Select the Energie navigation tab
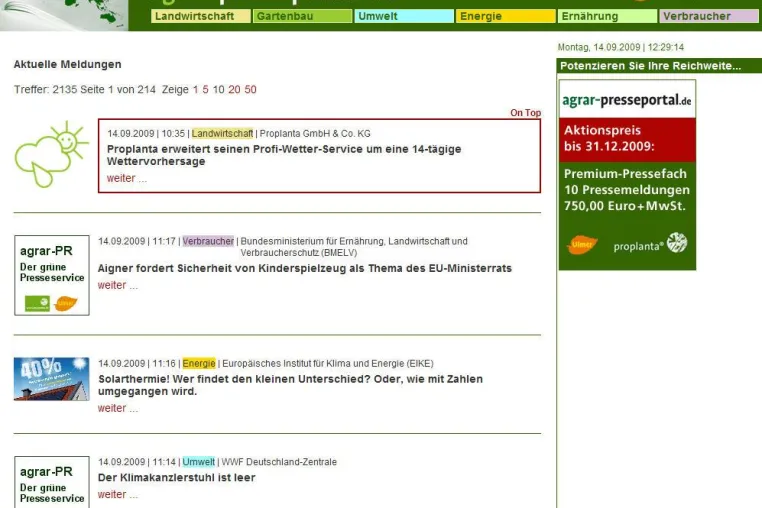The width and height of the screenshot is (762, 508). (505, 16)
